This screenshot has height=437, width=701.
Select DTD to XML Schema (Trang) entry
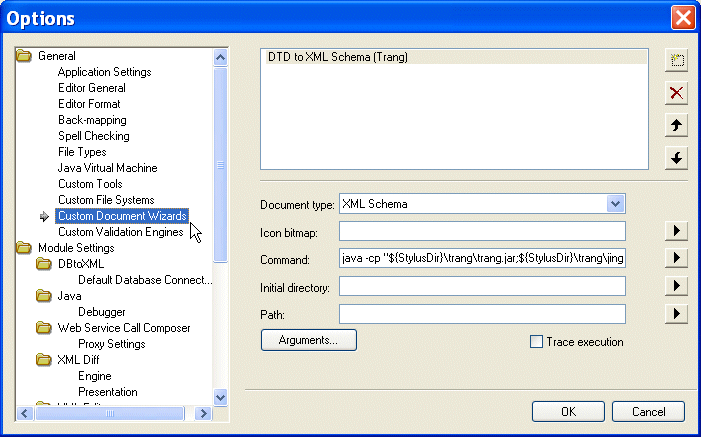point(338,58)
